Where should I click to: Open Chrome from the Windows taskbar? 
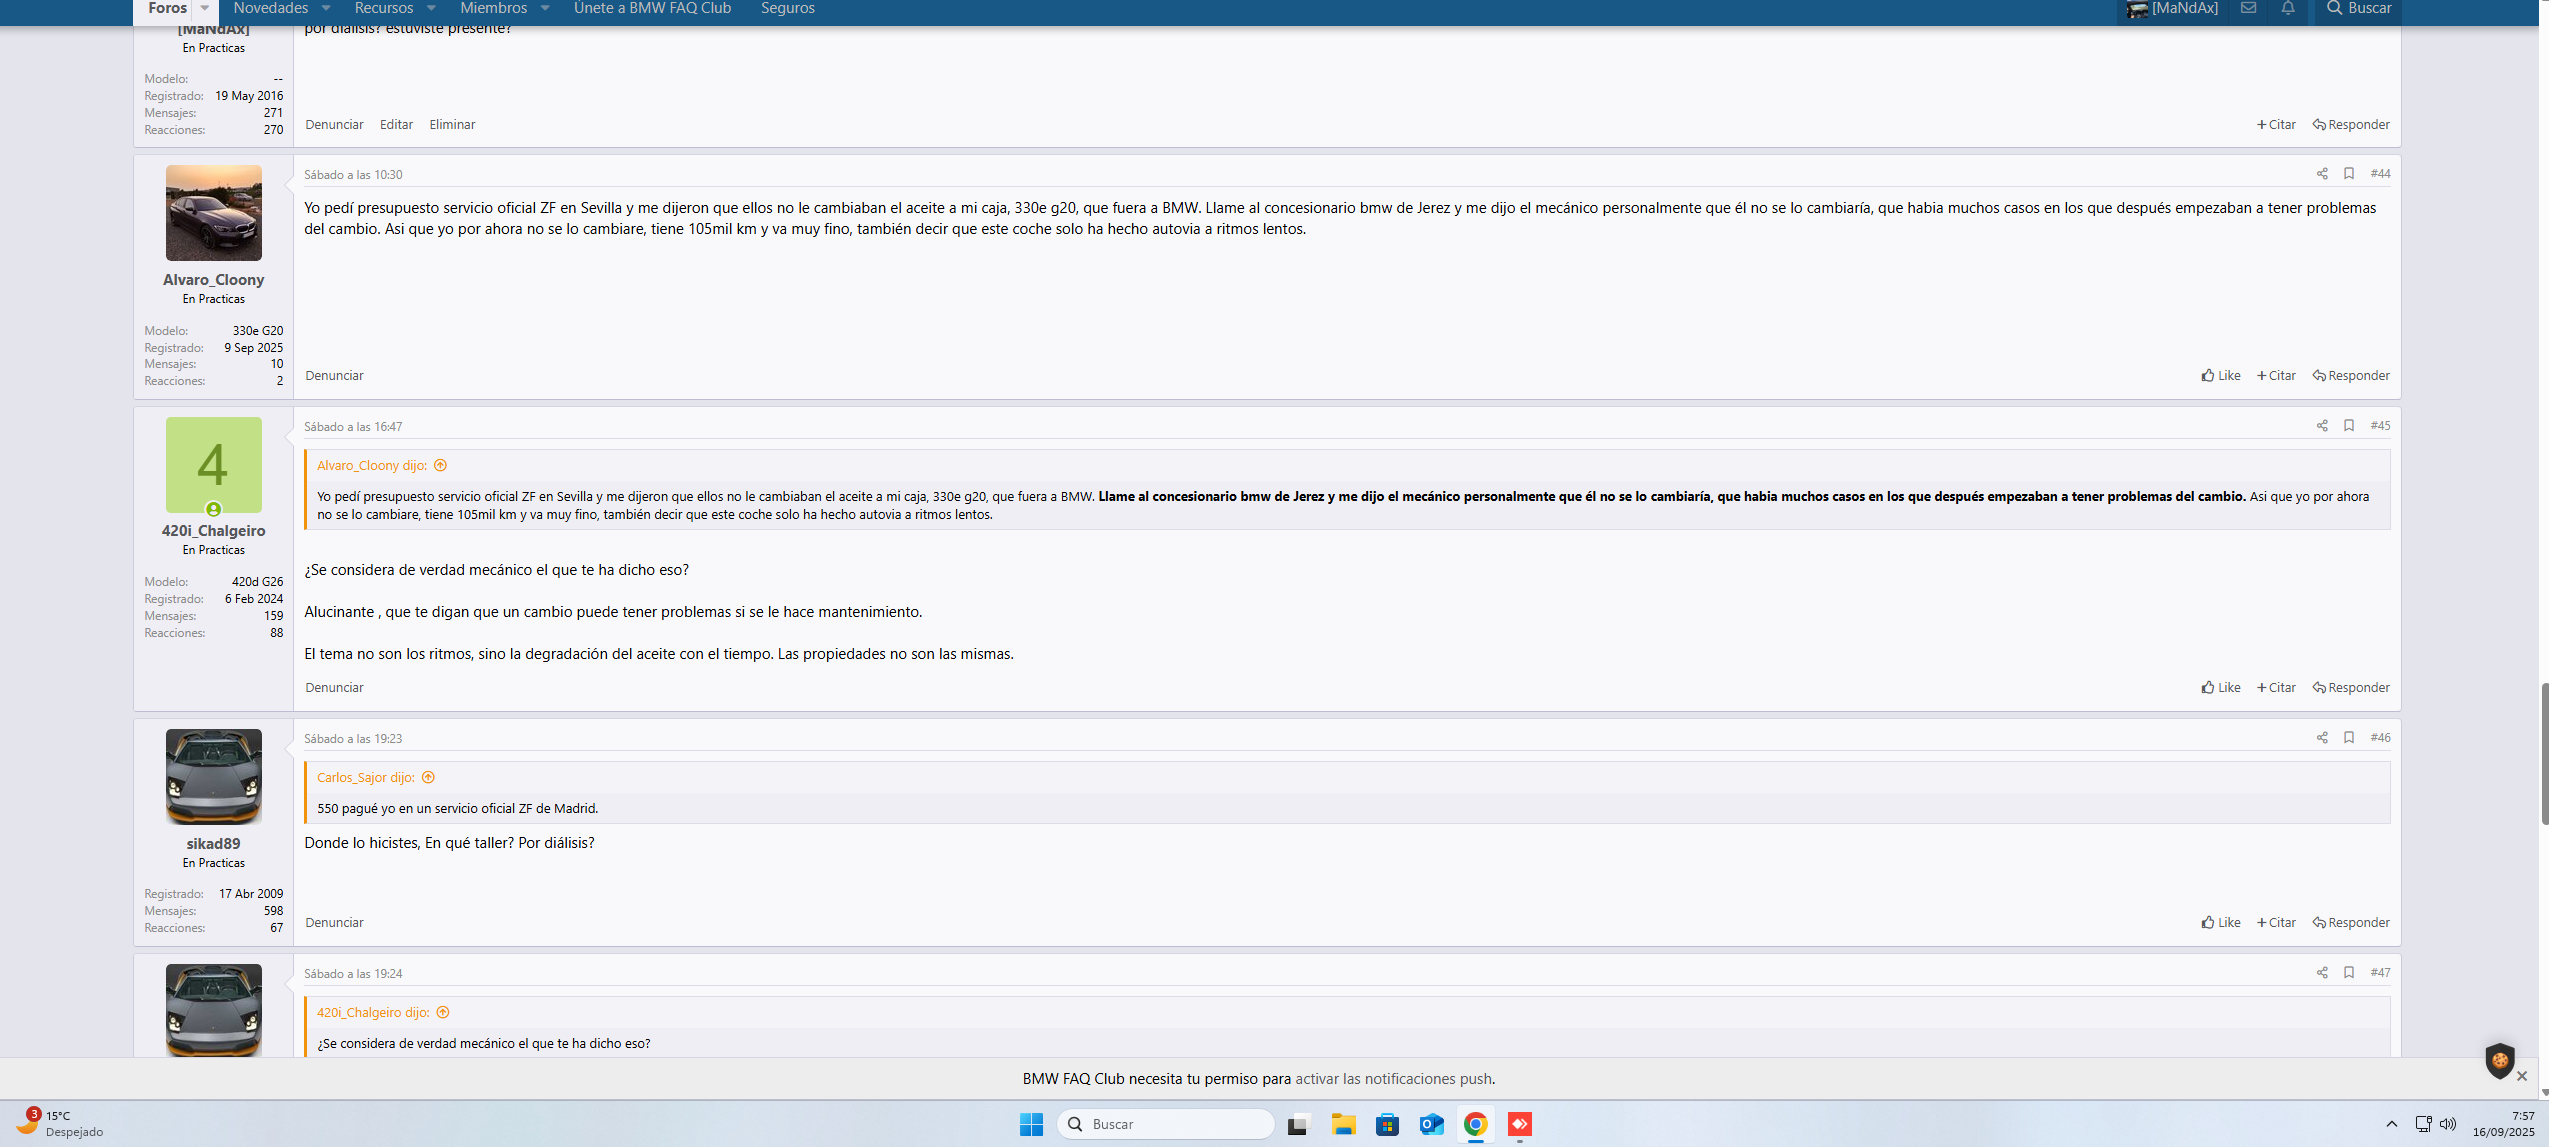point(1475,1124)
